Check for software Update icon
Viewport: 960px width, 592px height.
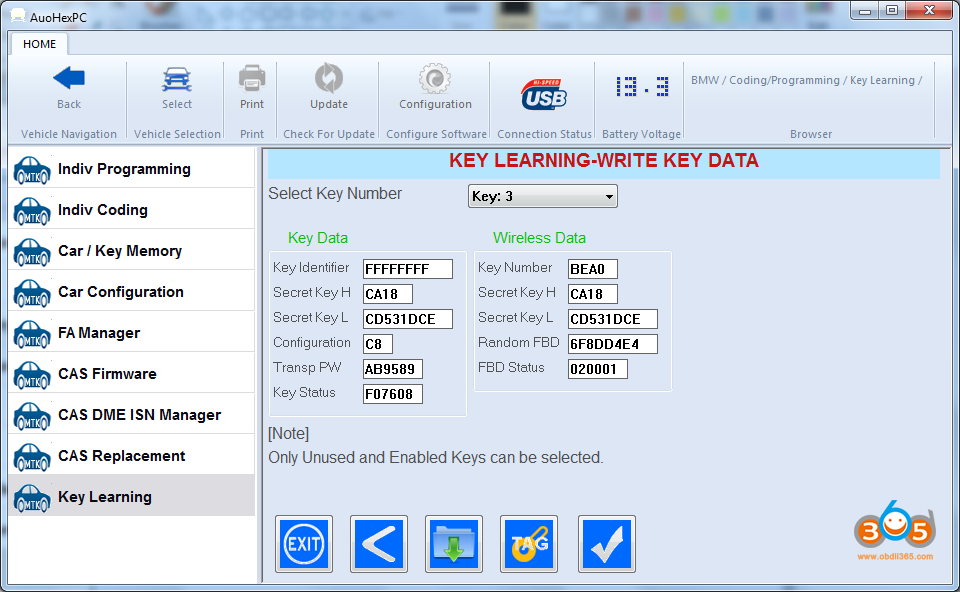click(329, 78)
